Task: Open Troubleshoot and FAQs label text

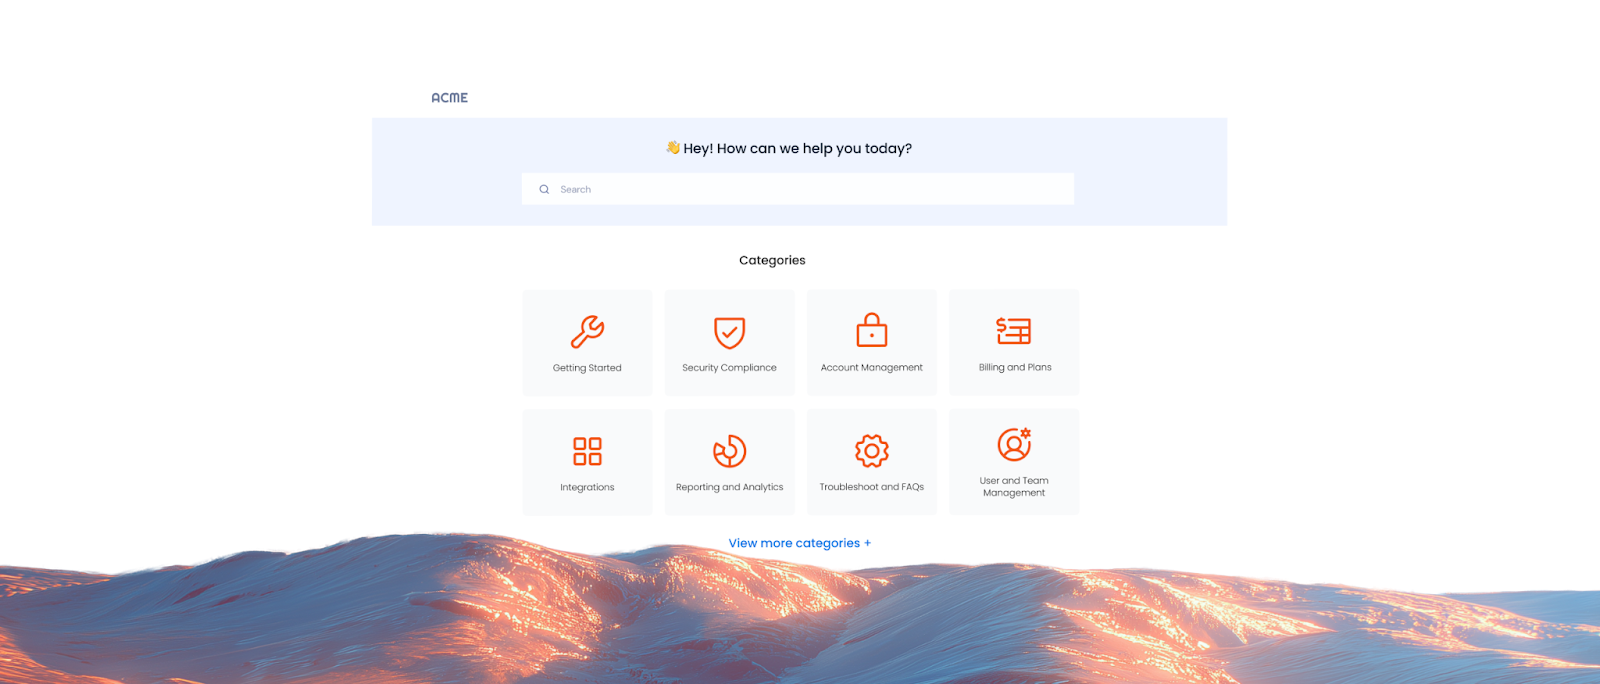Action: point(872,487)
